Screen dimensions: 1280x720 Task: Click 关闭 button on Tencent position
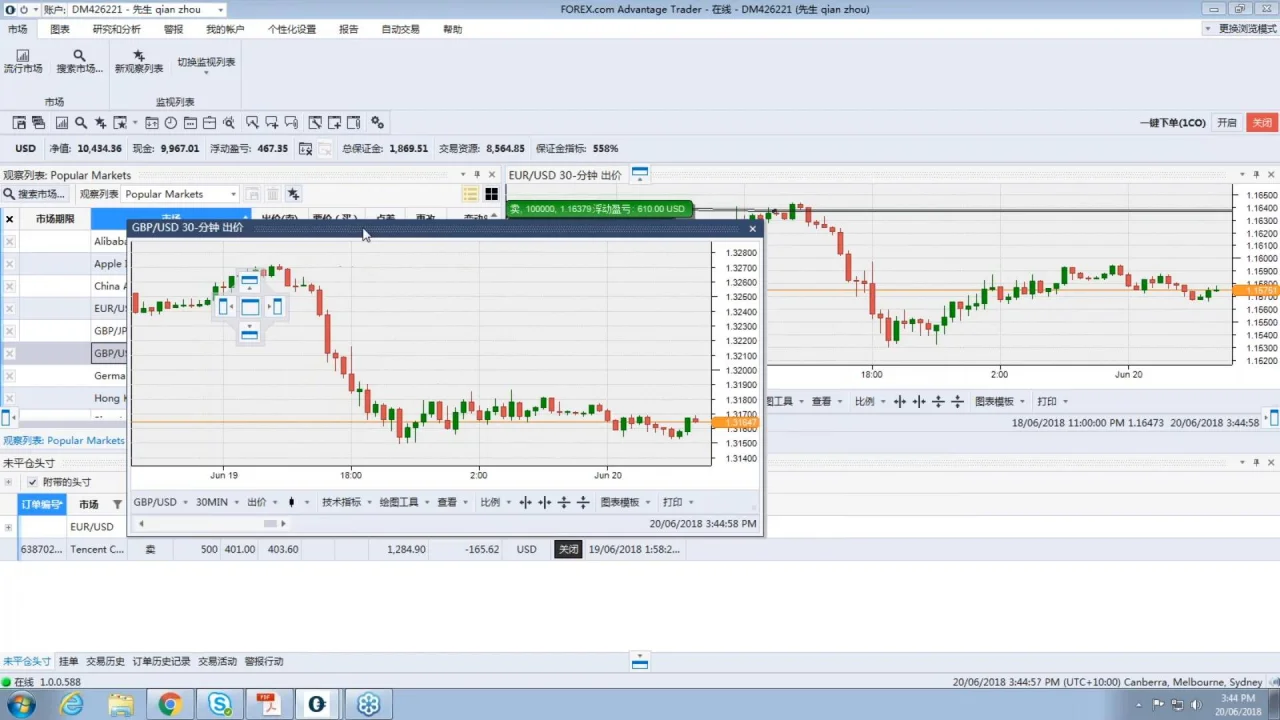point(568,549)
